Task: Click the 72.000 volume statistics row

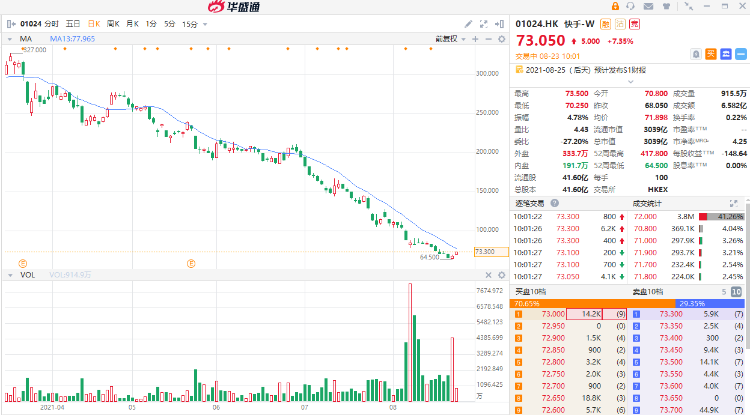Action: [x=688, y=217]
